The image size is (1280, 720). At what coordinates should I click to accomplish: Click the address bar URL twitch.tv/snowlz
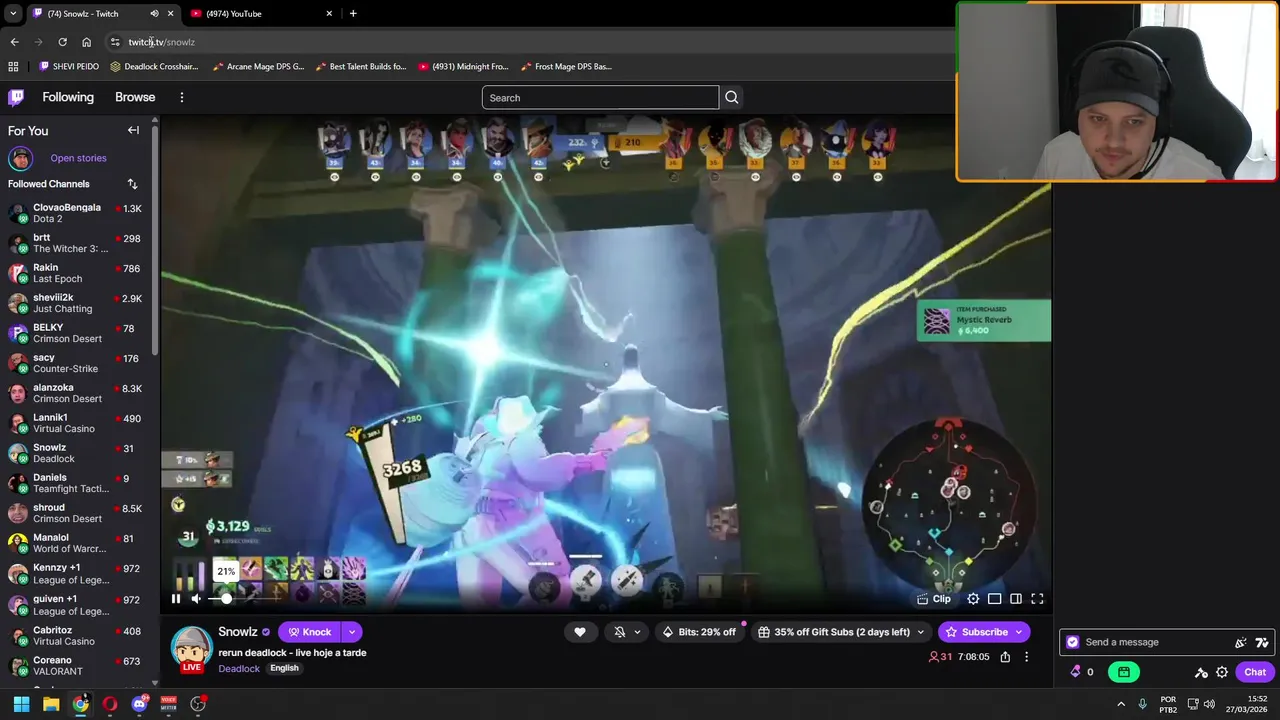162,42
